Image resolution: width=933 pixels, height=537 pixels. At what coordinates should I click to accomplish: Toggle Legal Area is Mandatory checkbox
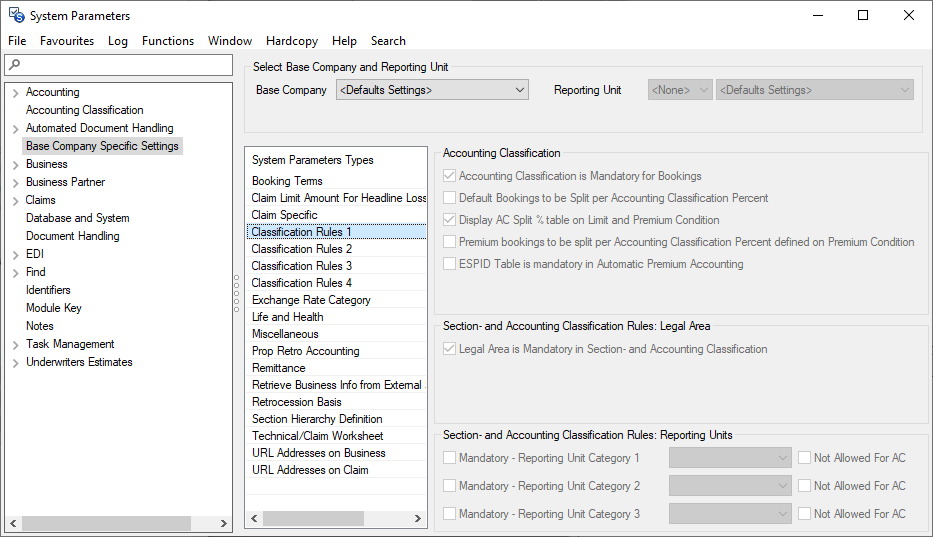coord(450,349)
